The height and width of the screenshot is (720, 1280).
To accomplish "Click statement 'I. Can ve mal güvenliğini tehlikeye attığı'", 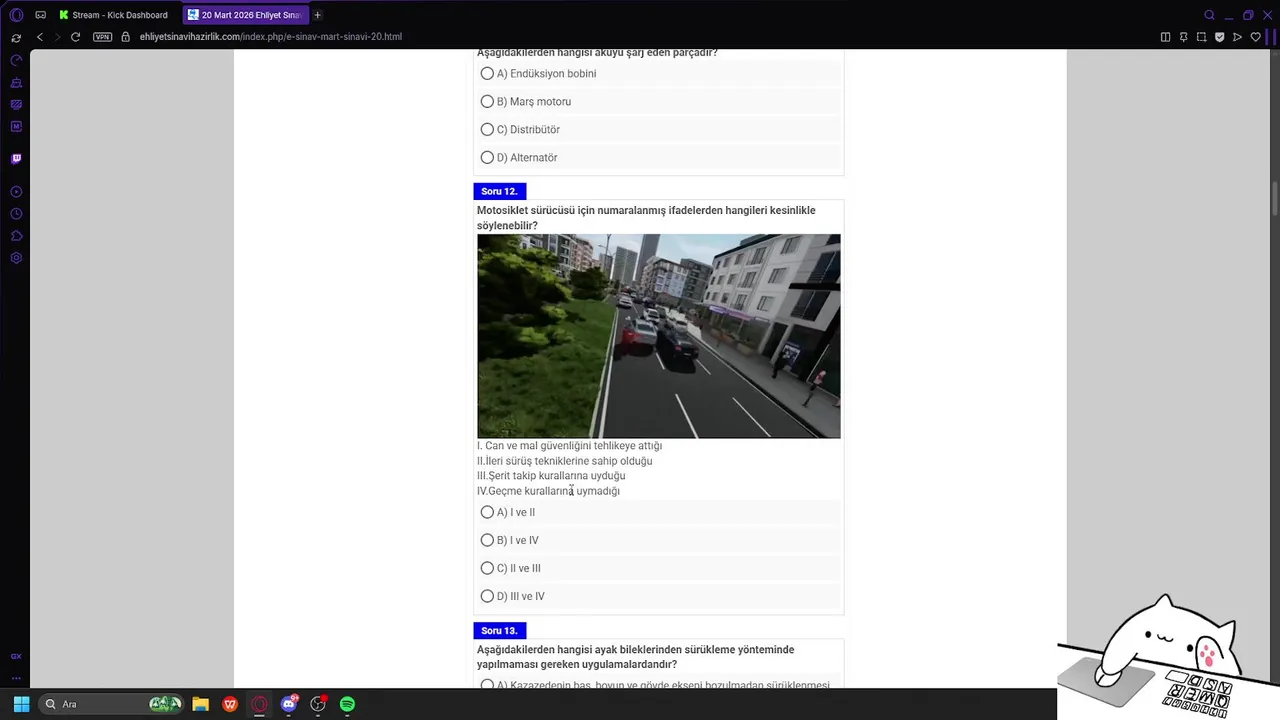I will pyautogui.click(x=569, y=446).
